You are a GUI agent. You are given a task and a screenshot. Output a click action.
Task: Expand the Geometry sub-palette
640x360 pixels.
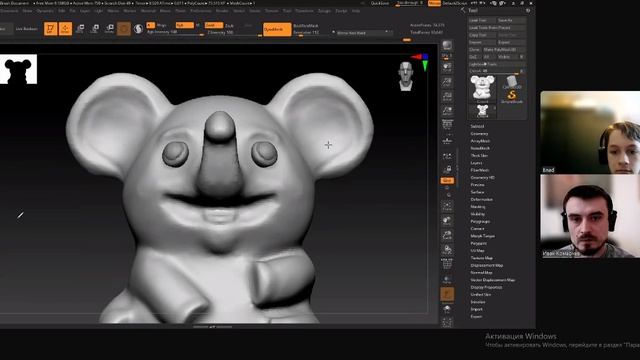479,134
